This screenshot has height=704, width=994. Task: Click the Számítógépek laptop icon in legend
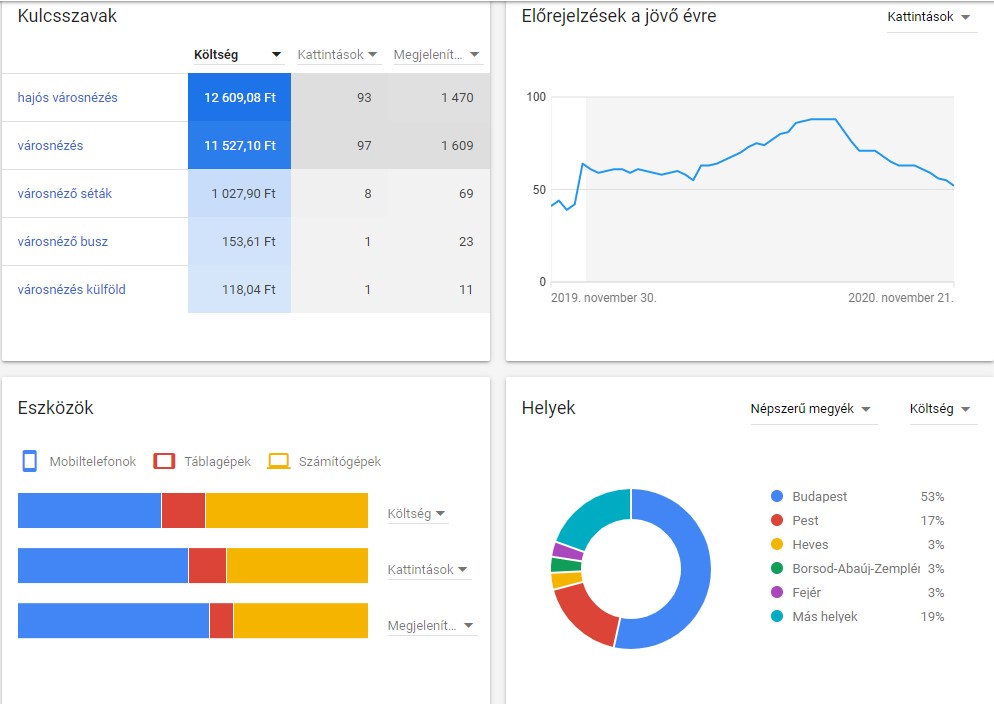278,461
